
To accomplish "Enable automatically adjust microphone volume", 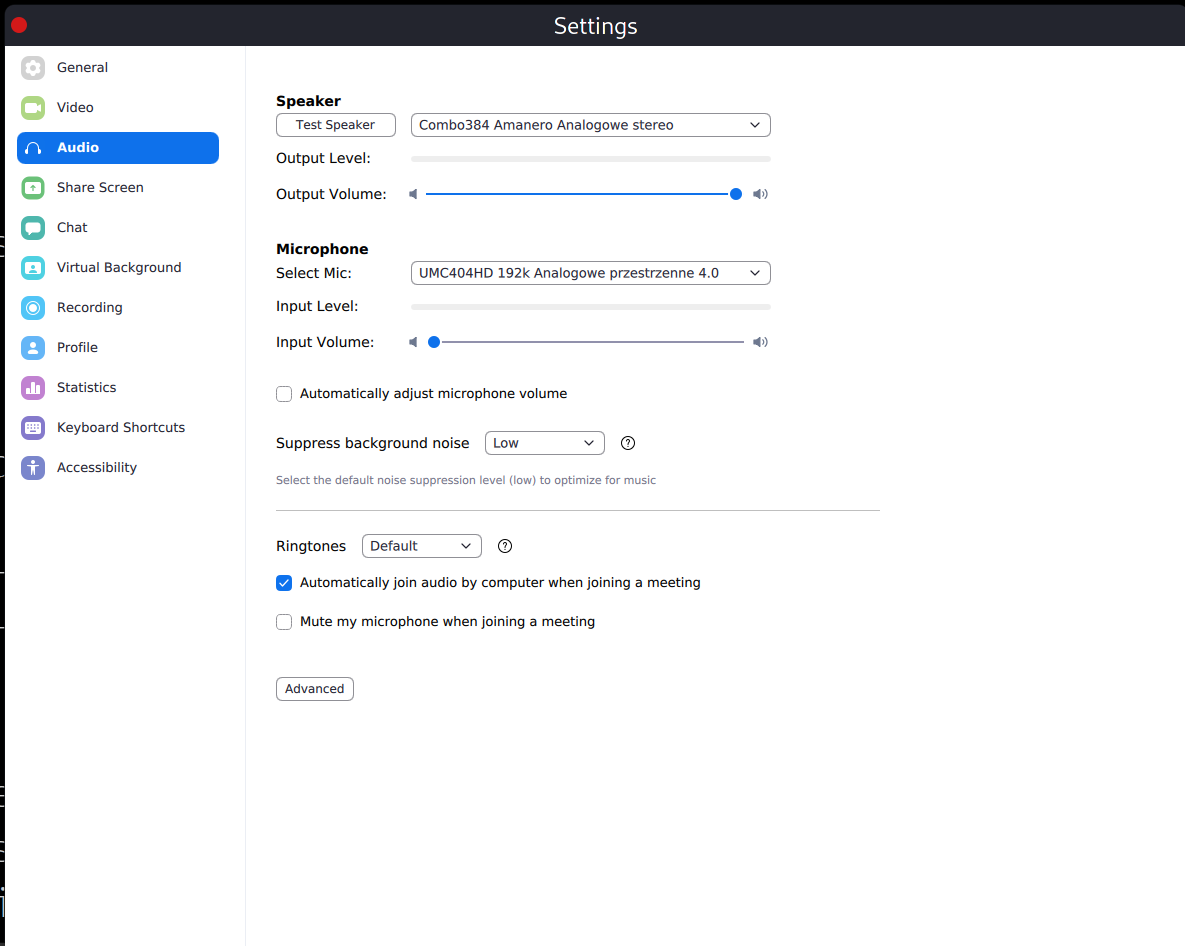I will pyautogui.click(x=284, y=394).
